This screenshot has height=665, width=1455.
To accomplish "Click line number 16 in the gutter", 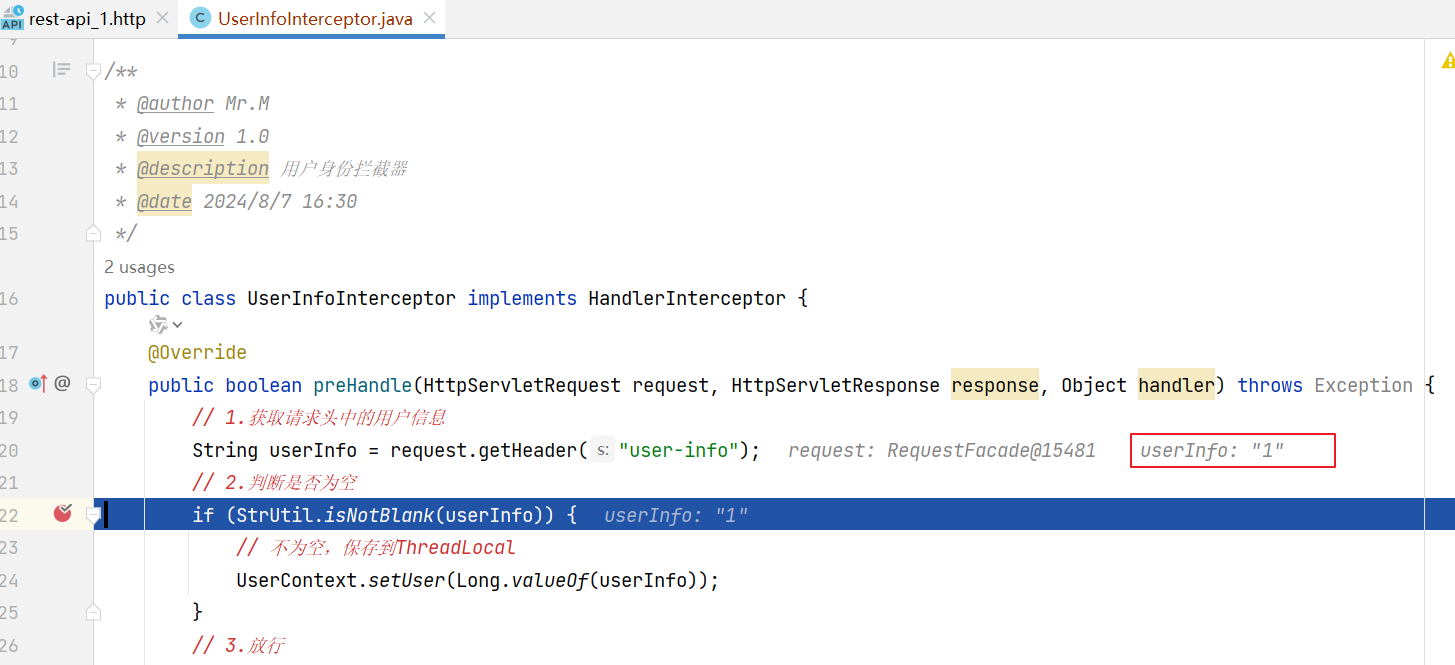I will point(10,298).
